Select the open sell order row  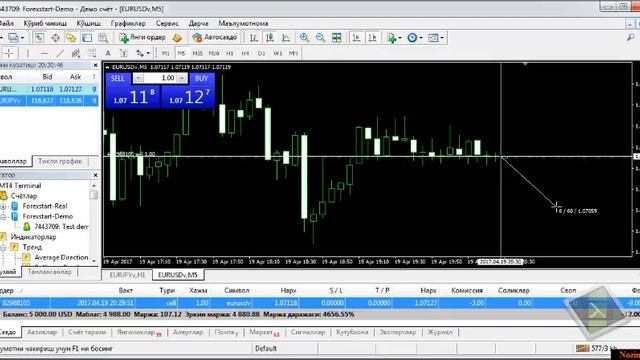(320, 303)
